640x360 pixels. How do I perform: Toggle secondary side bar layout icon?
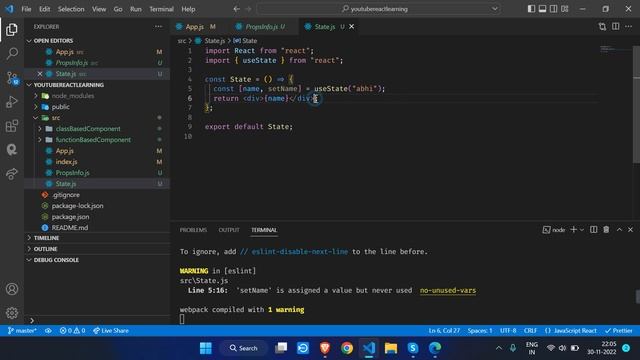[x=553, y=9]
